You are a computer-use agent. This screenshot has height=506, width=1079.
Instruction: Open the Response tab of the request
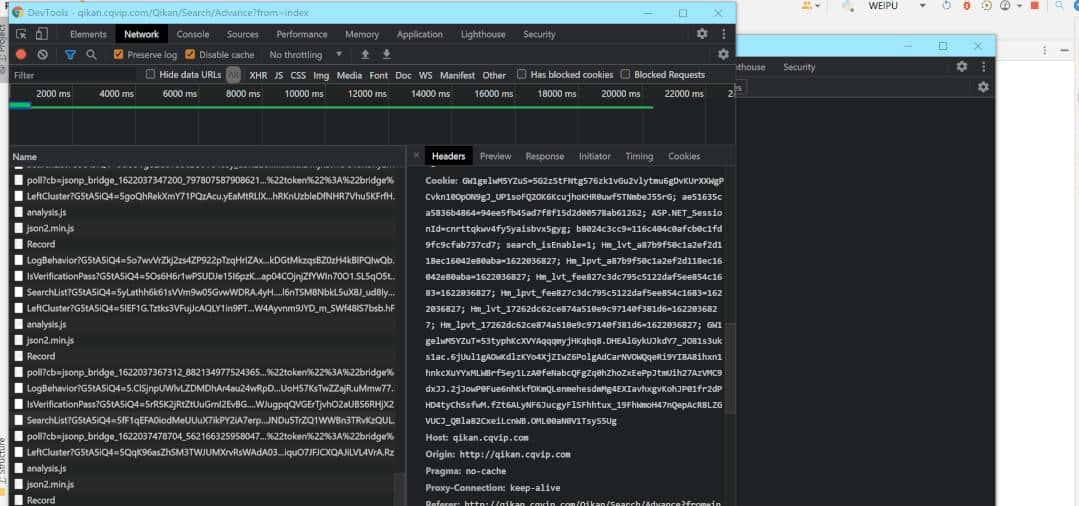tap(544, 156)
